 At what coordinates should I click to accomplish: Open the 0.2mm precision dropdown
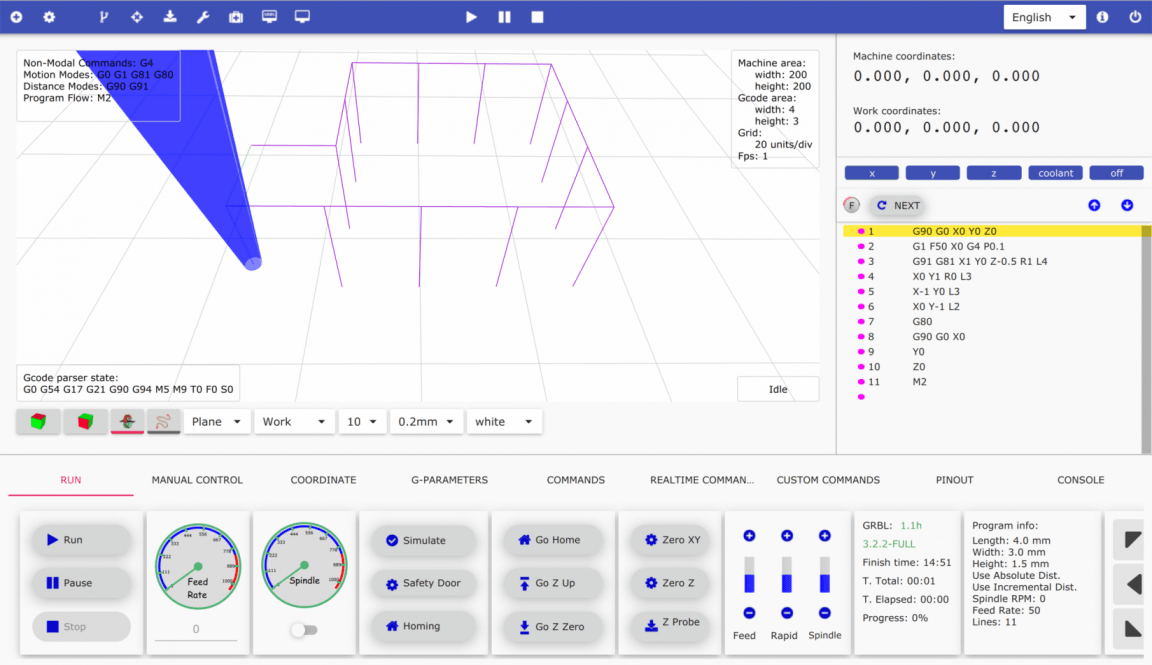[x=426, y=421]
